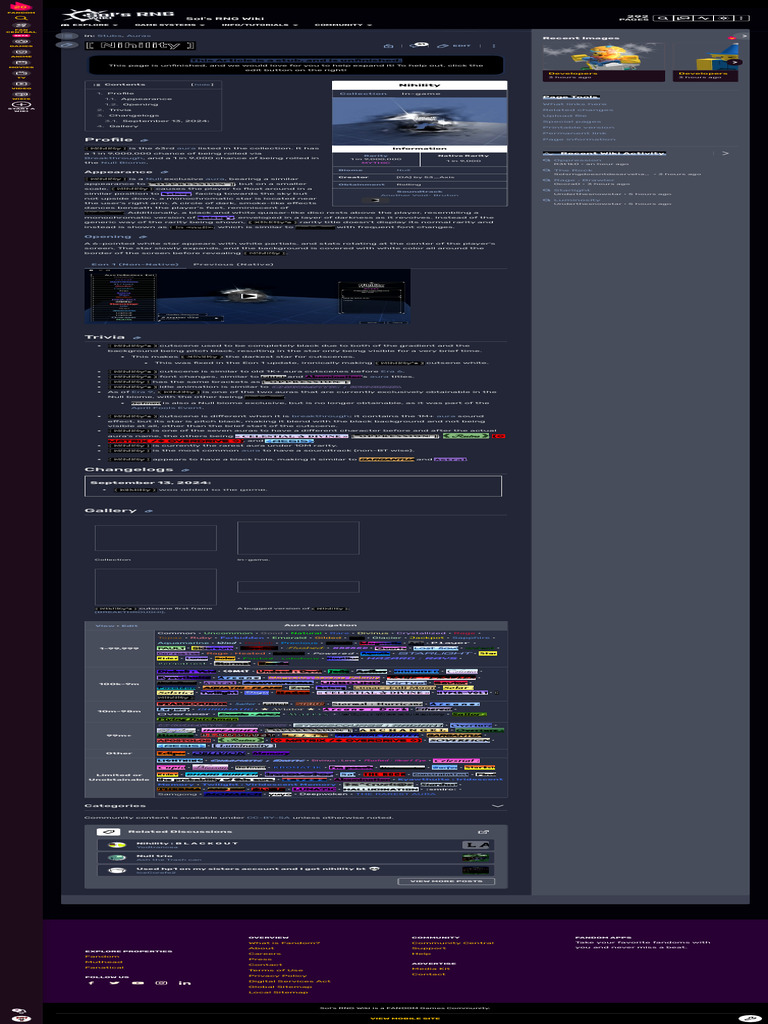This screenshot has height=1024, width=768.
Task: Click the lock icon beside page title
Action: point(389,46)
